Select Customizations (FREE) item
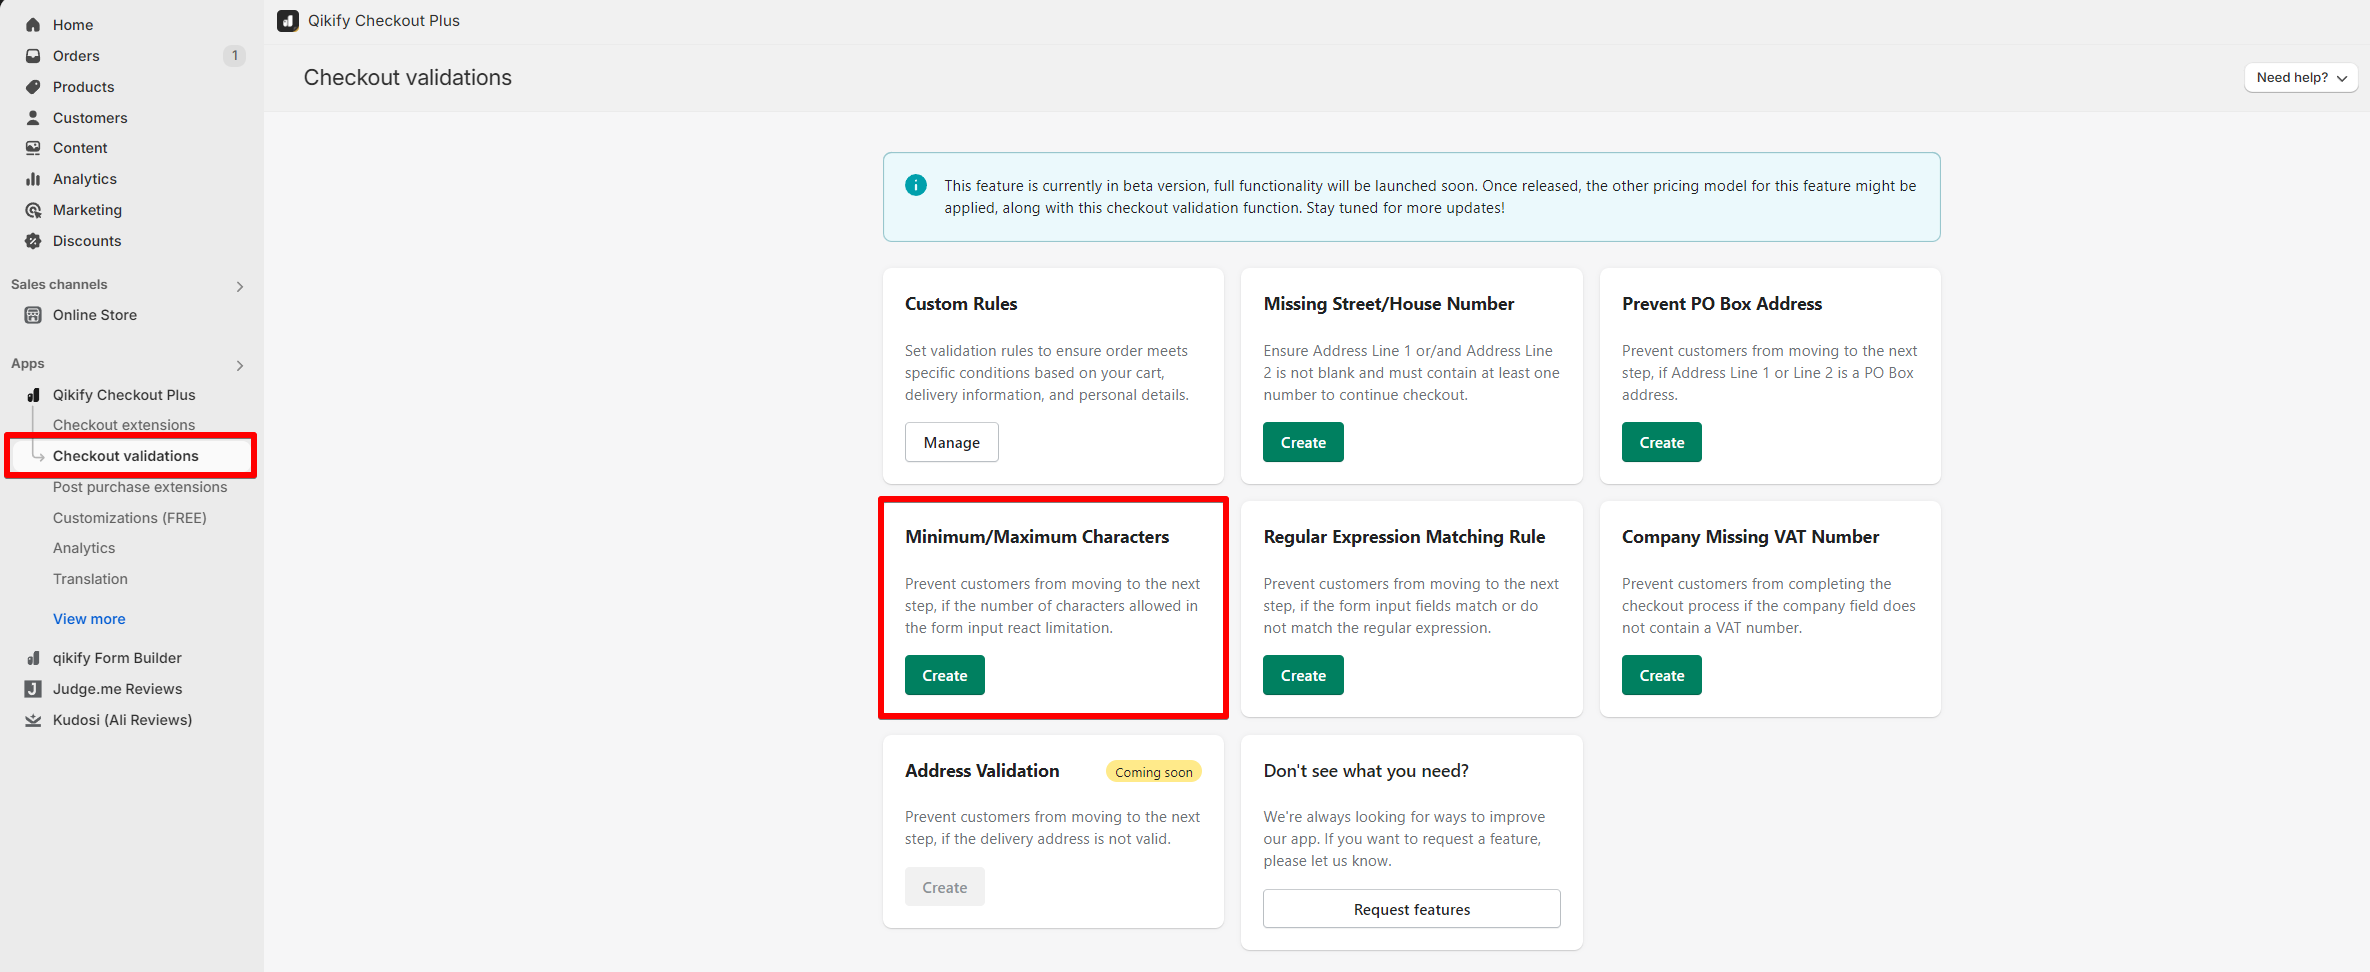Image resolution: width=2370 pixels, height=972 pixels. point(130,518)
